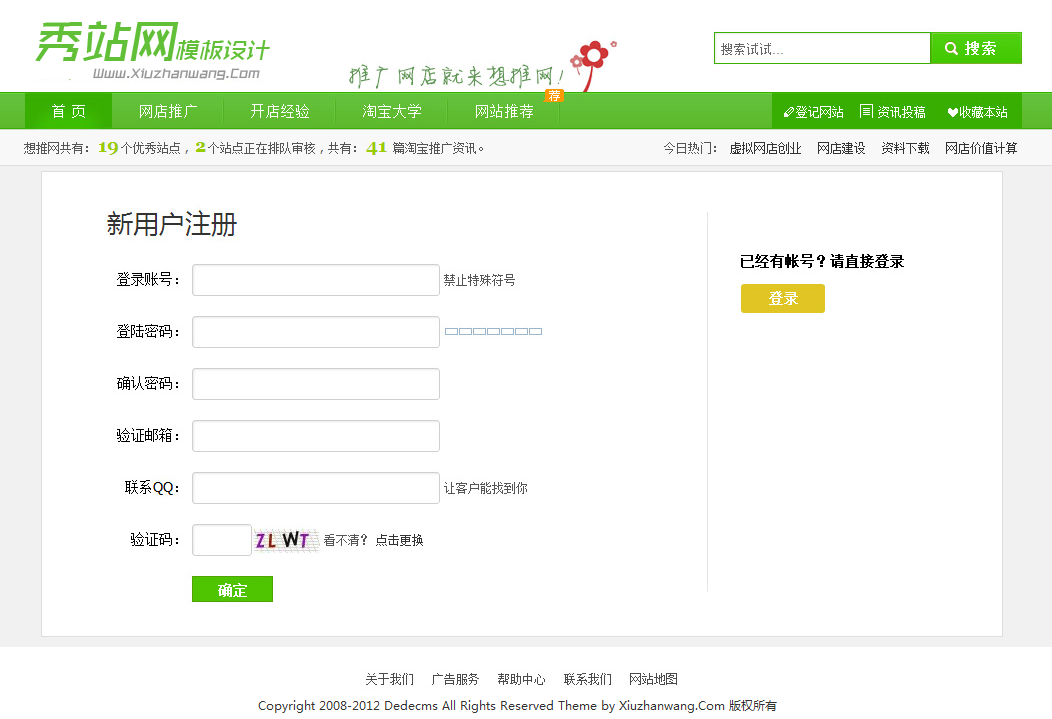Open the 网店推广 menu item
Image resolution: width=1052 pixels, height=719 pixels.
(167, 111)
